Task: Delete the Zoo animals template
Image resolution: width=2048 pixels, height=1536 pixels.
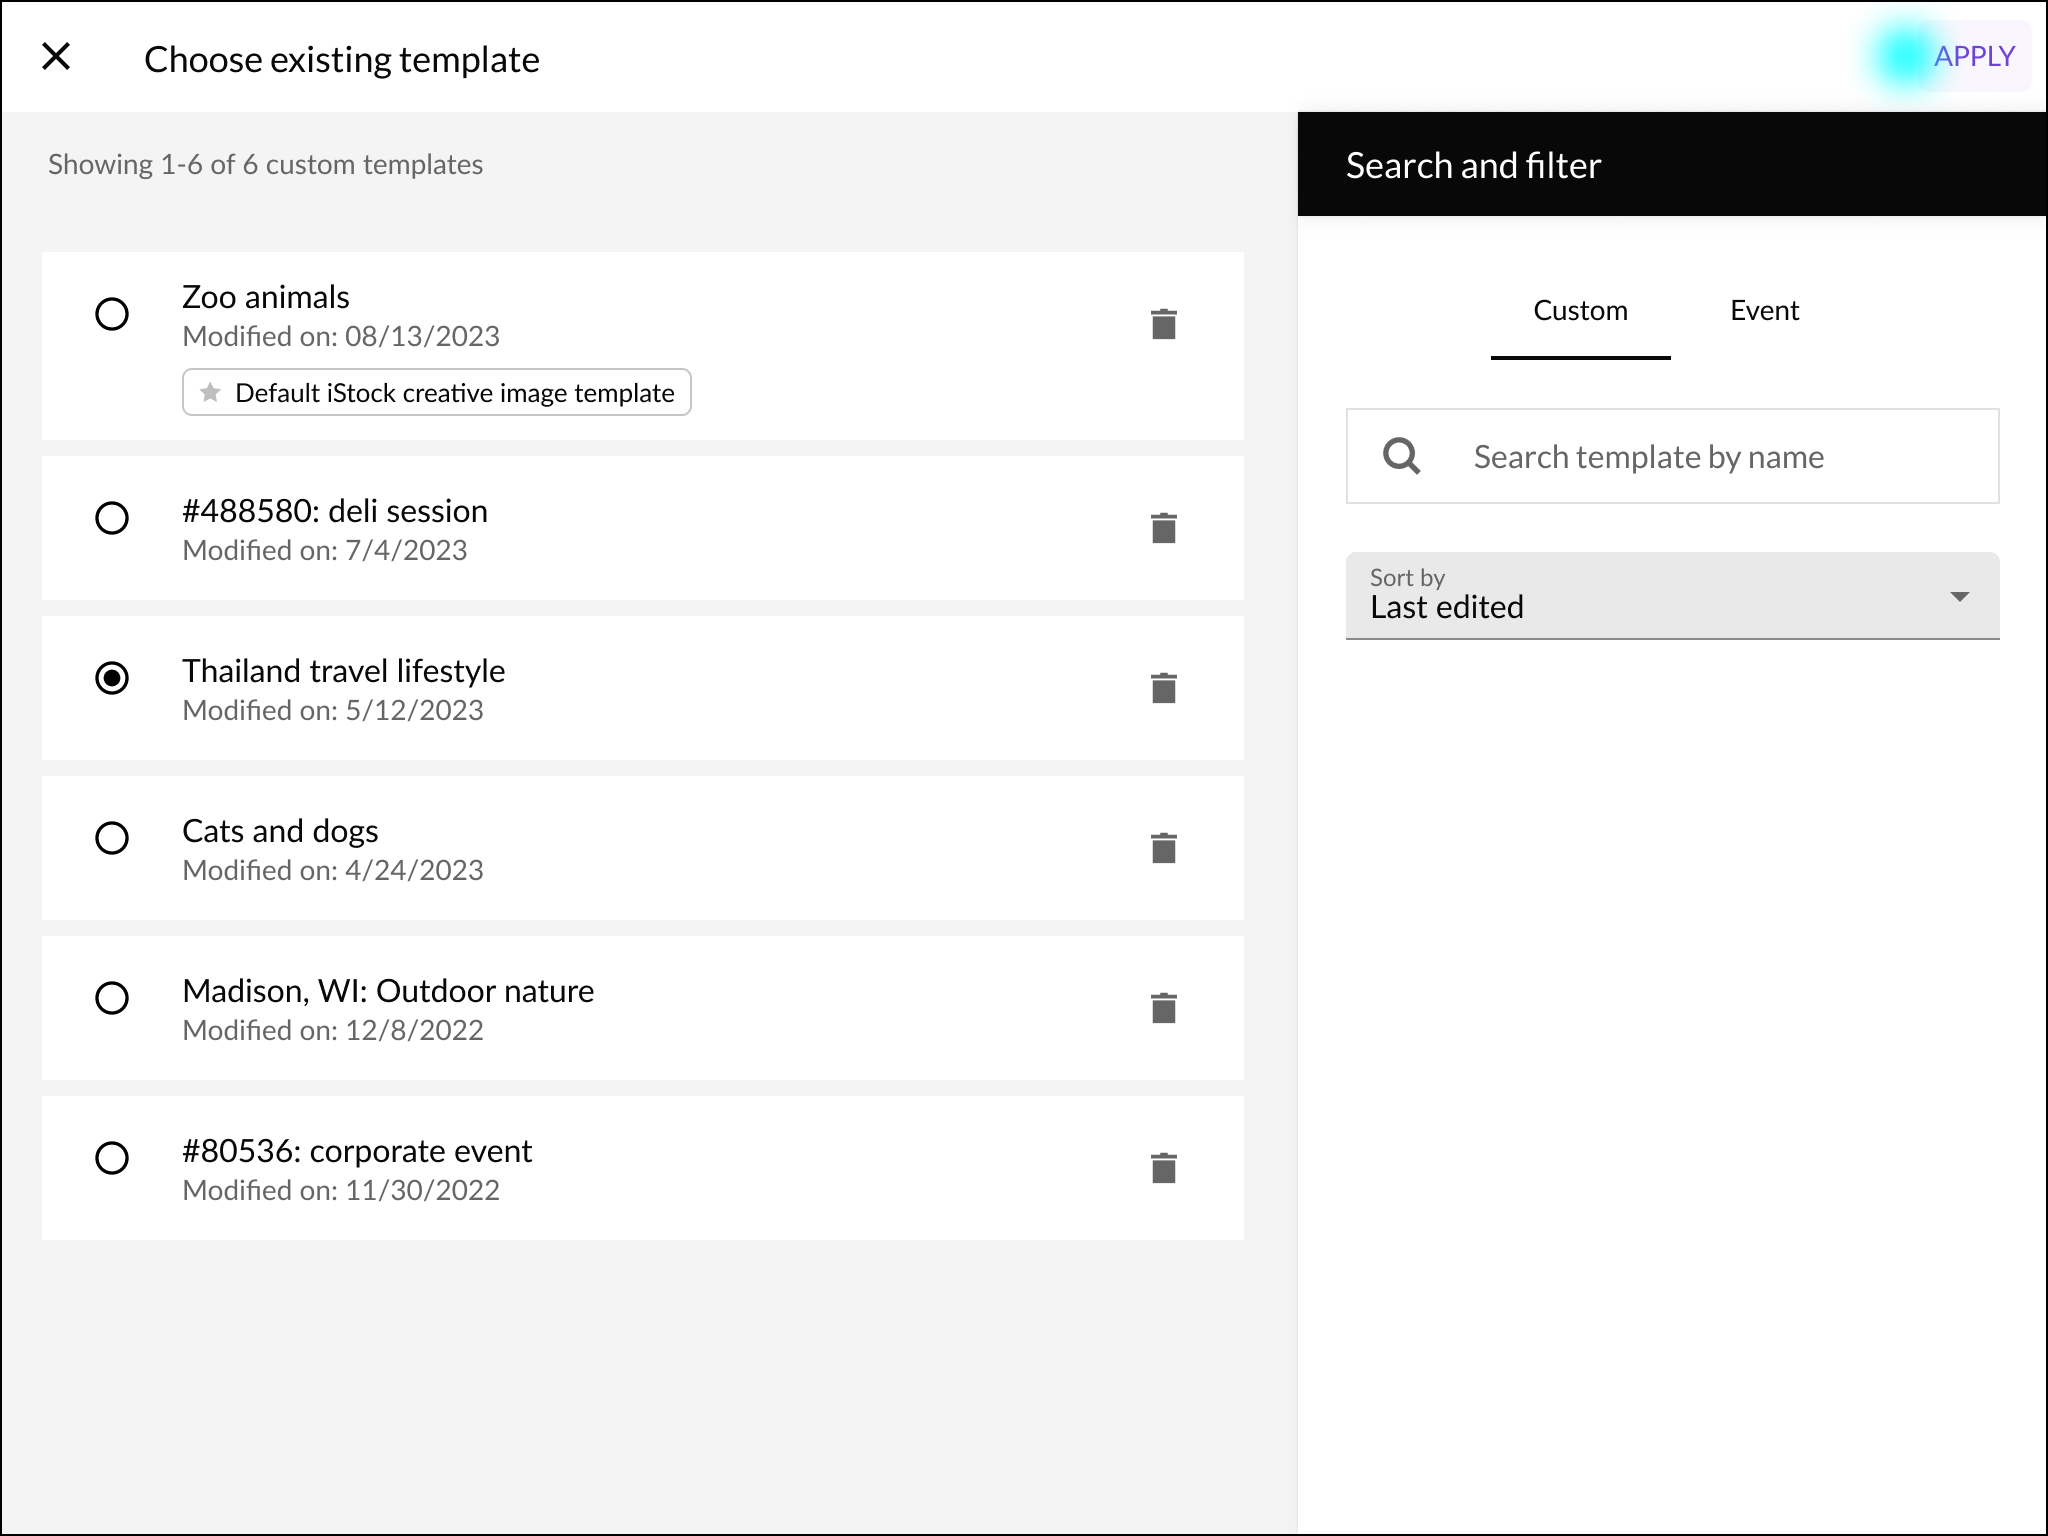Action: click(1163, 324)
